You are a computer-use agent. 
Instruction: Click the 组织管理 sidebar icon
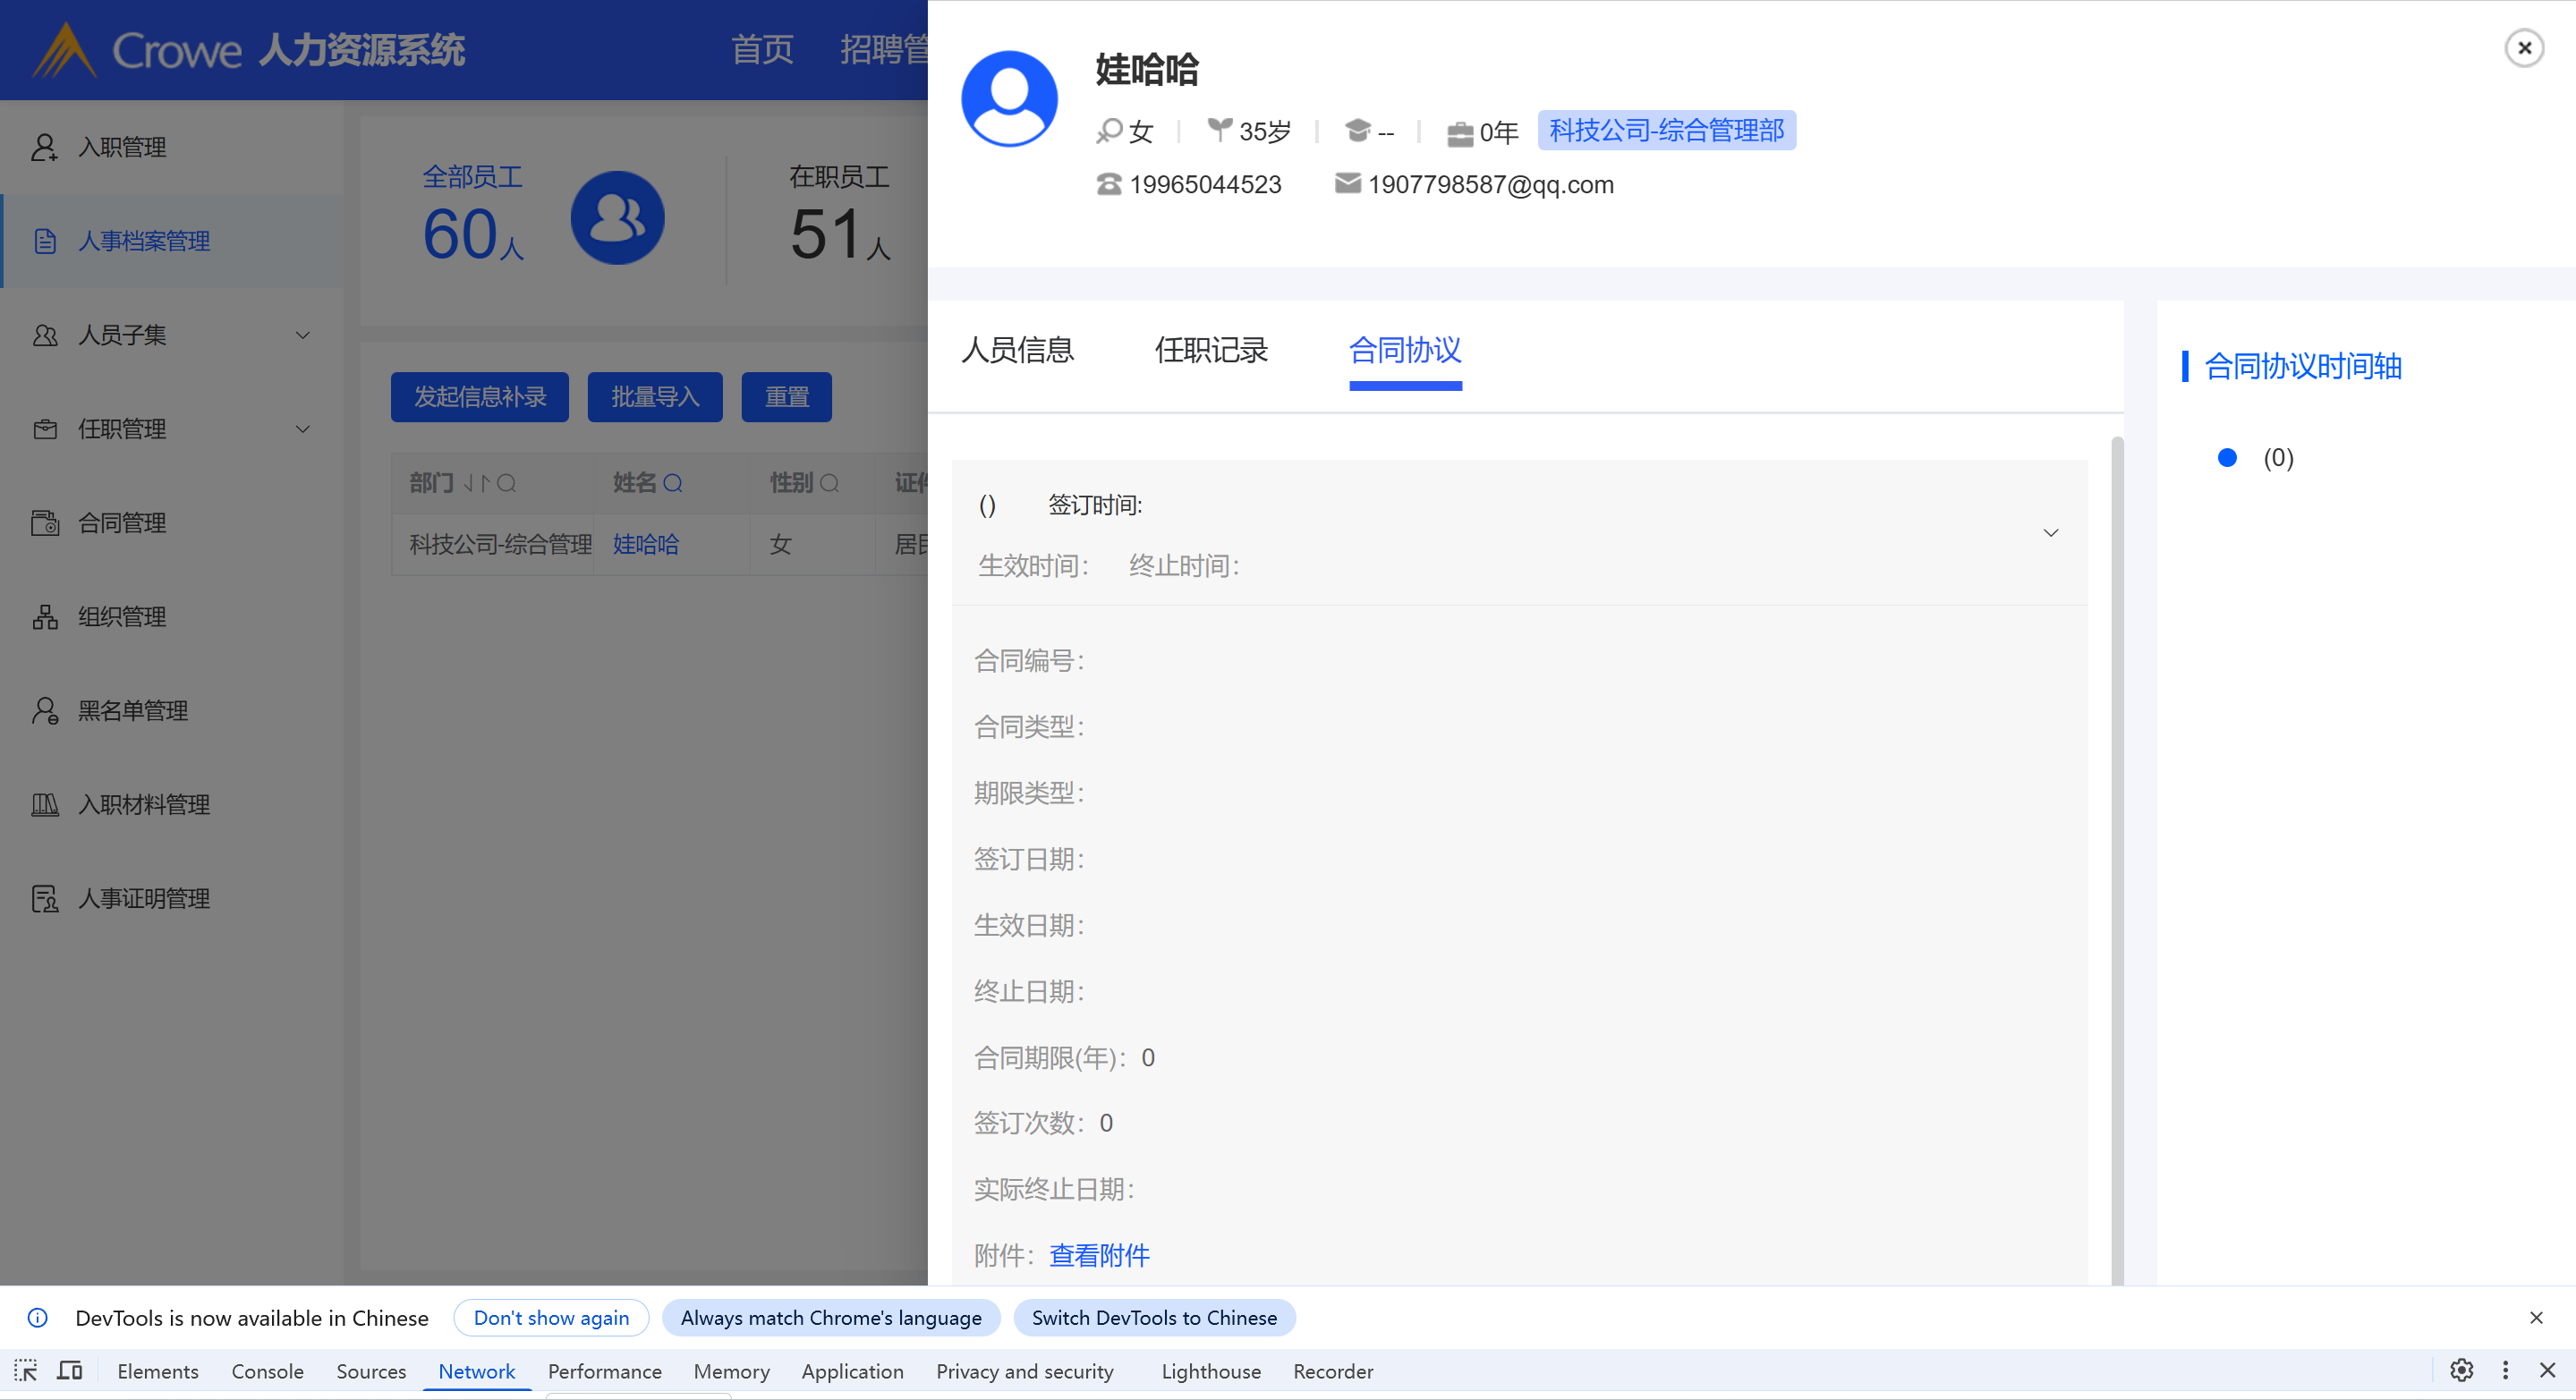click(44, 617)
